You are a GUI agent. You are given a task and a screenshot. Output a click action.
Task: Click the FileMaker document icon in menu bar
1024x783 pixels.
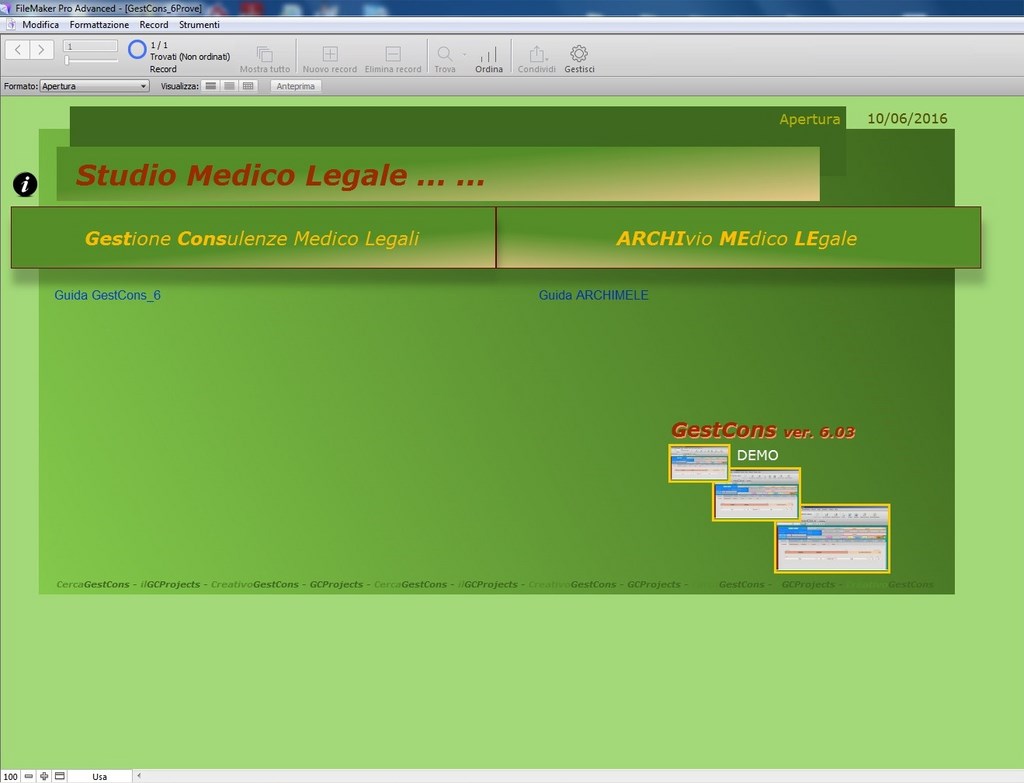pyautogui.click(x=10, y=25)
